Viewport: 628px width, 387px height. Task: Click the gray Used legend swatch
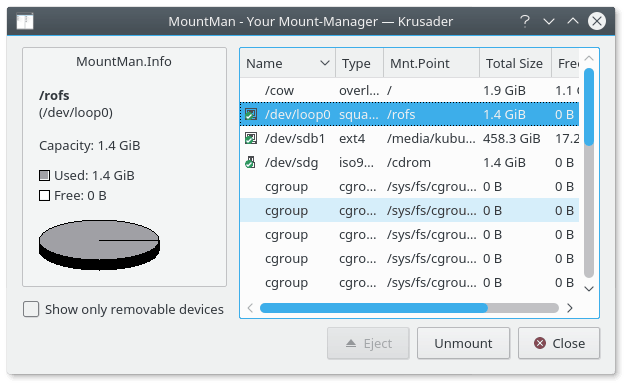[x=44, y=175]
